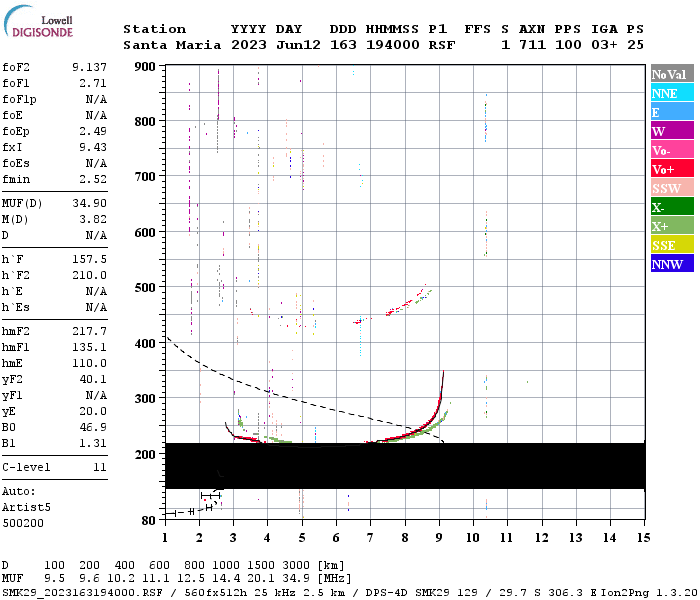Click the foF1 value 2.71
Viewport: 700px width, 600px height.
click(93, 83)
